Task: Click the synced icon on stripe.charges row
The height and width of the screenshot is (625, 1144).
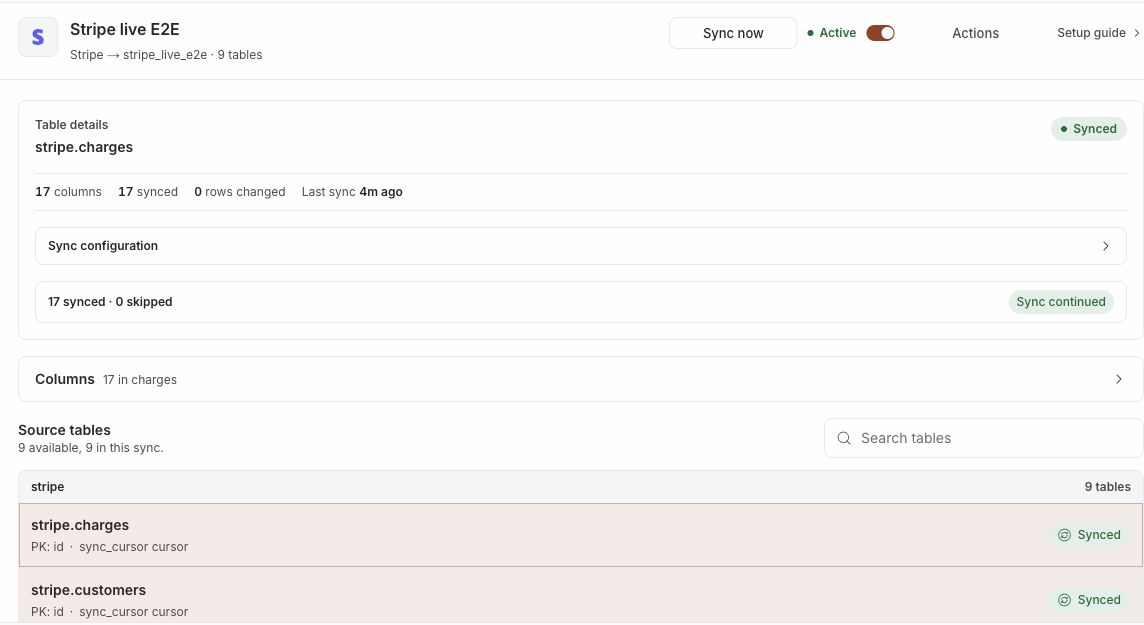Action: coord(1064,535)
